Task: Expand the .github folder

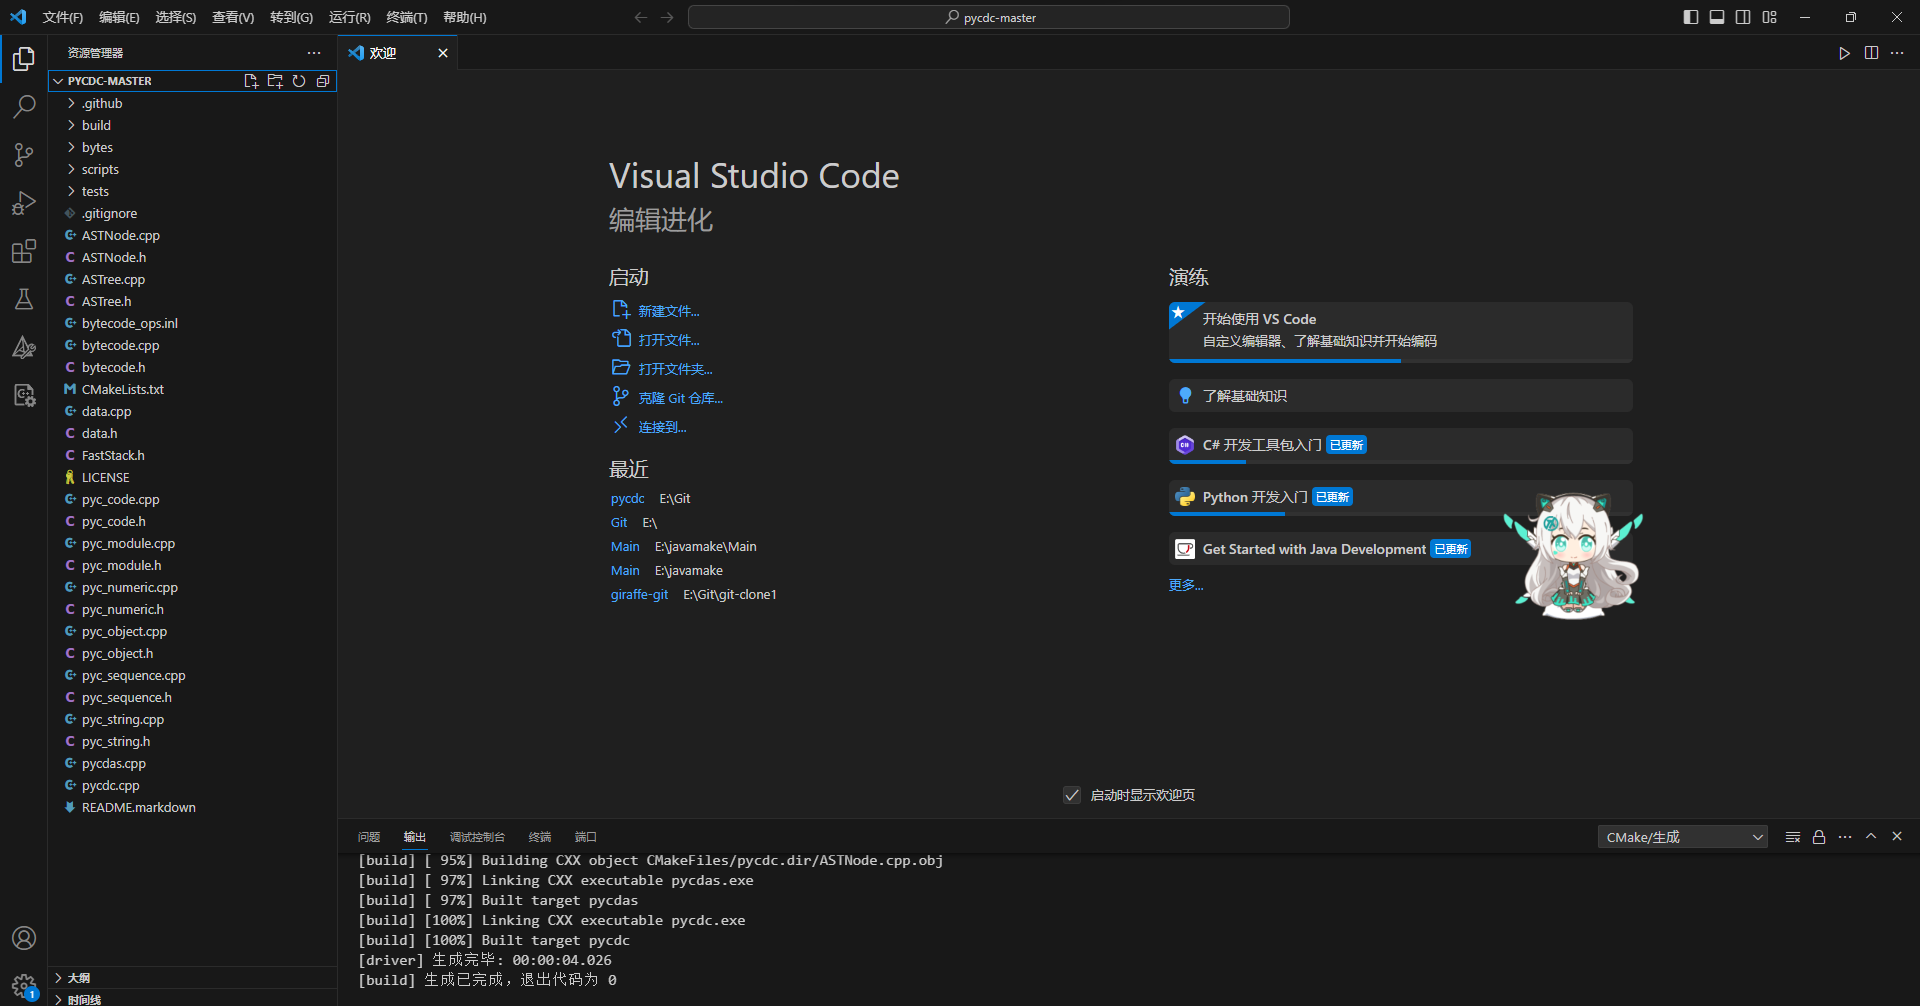Action: coord(102,103)
